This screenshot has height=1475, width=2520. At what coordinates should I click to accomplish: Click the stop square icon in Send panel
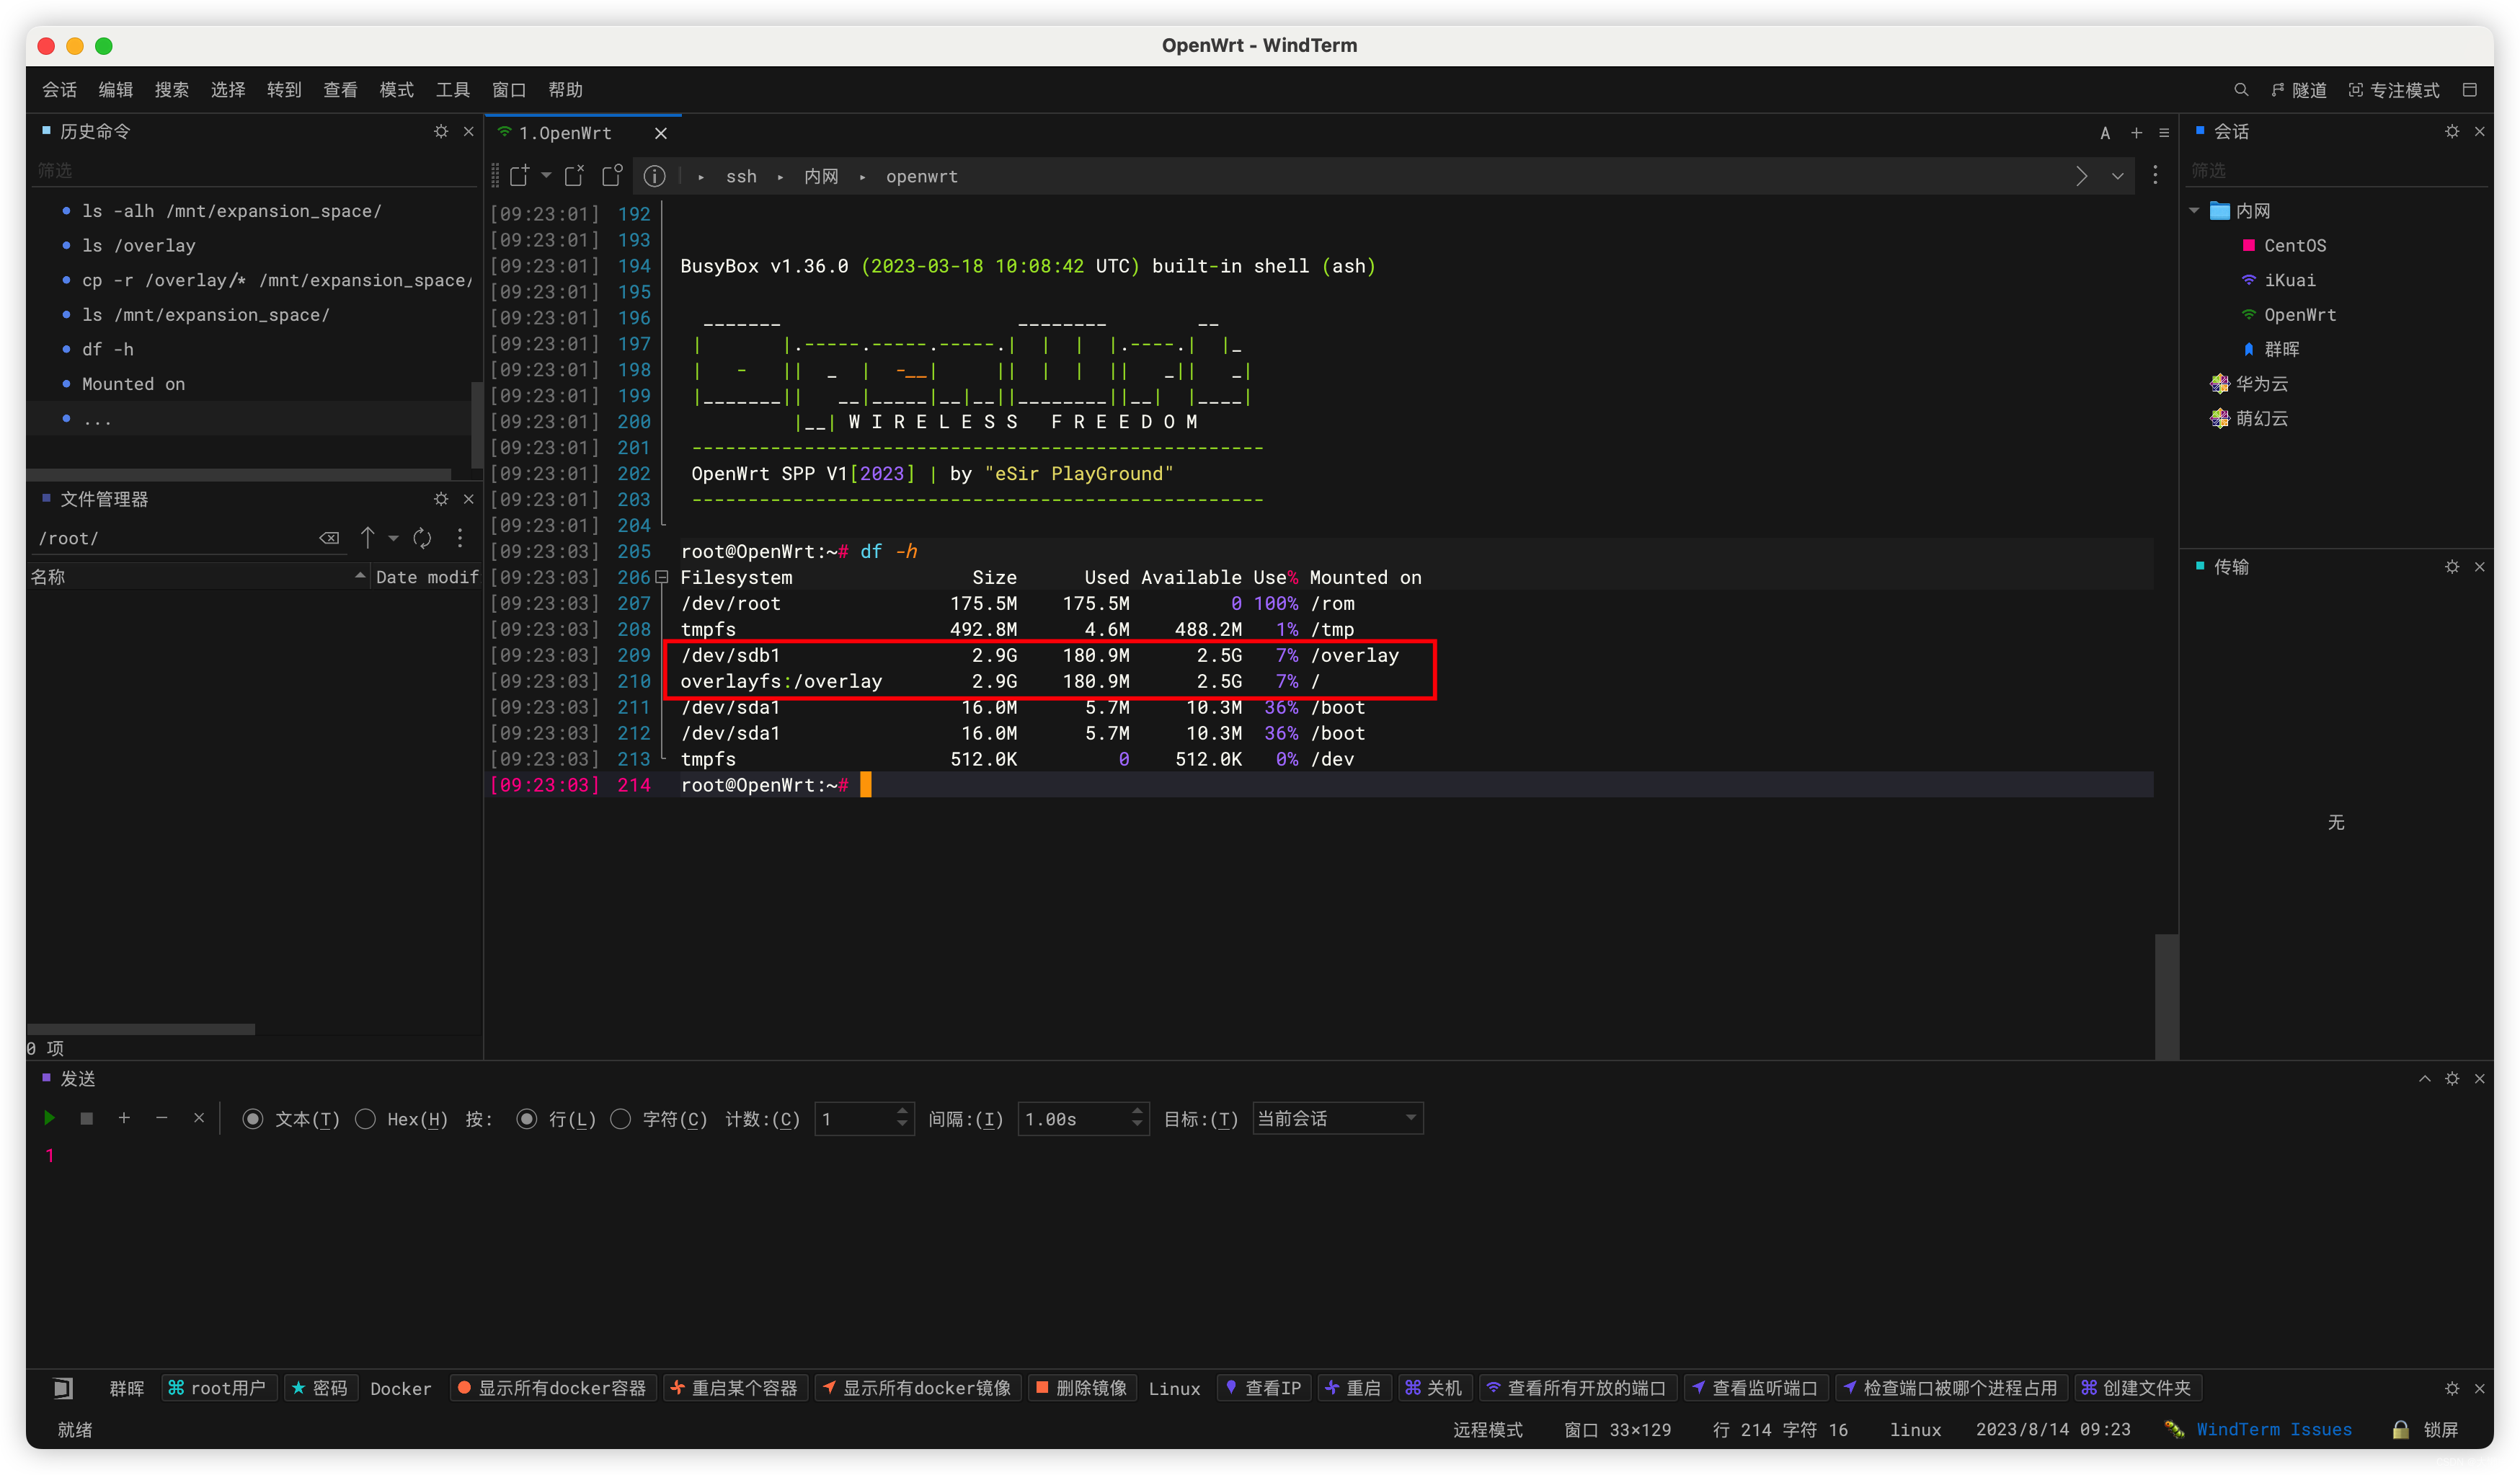click(87, 1118)
